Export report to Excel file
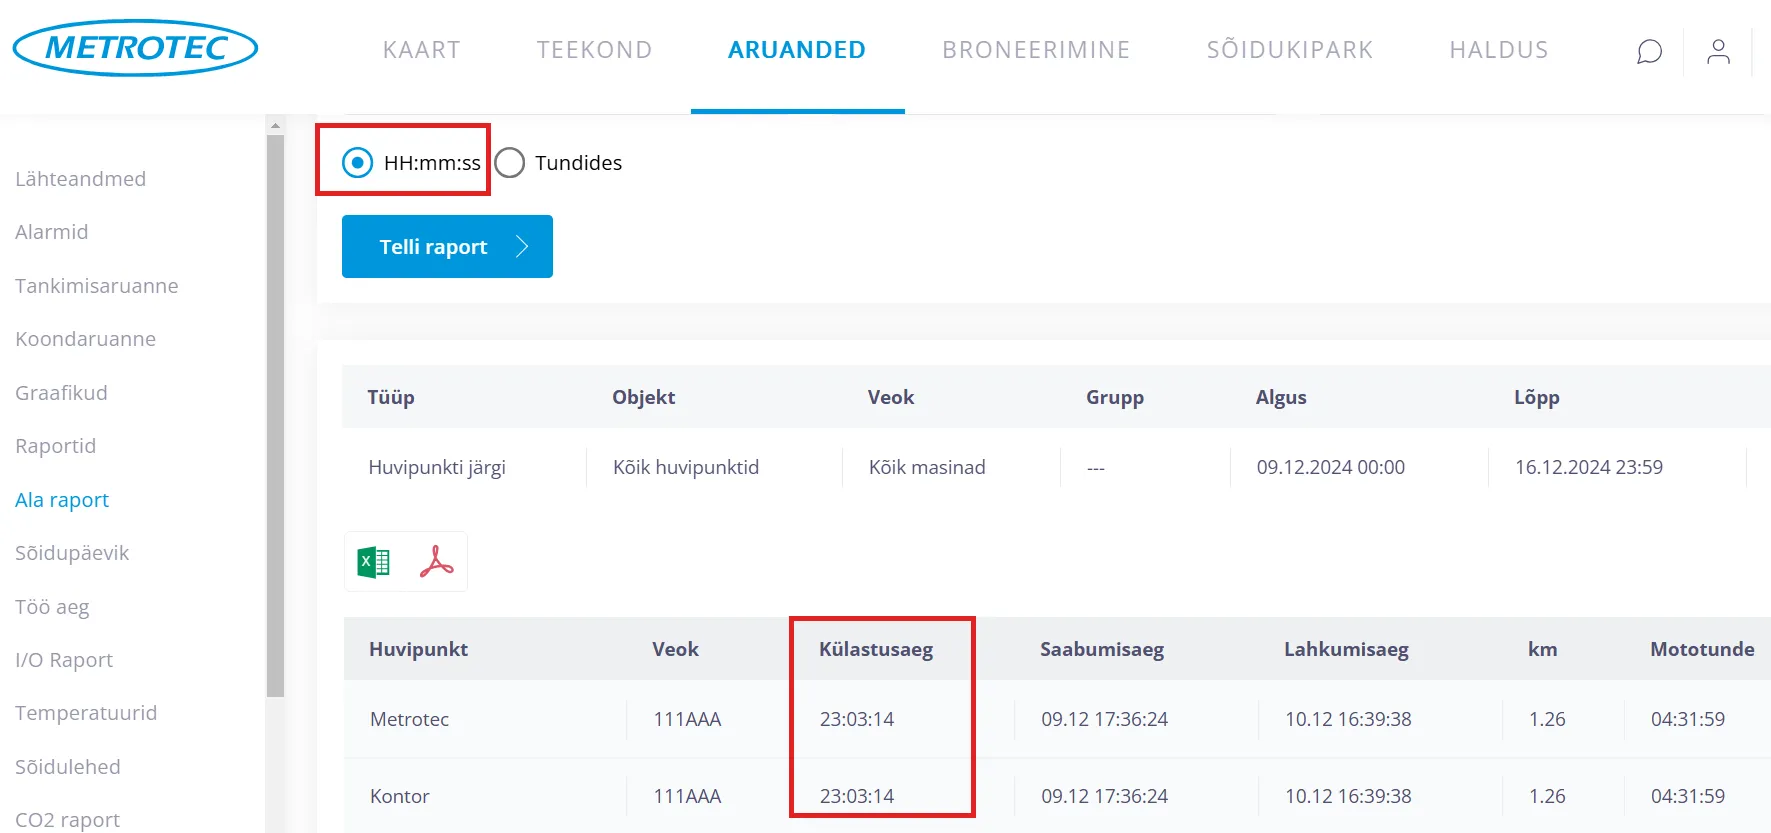Image resolution: width=1771 pixels, height=833 pixels. tap(374, 562)
